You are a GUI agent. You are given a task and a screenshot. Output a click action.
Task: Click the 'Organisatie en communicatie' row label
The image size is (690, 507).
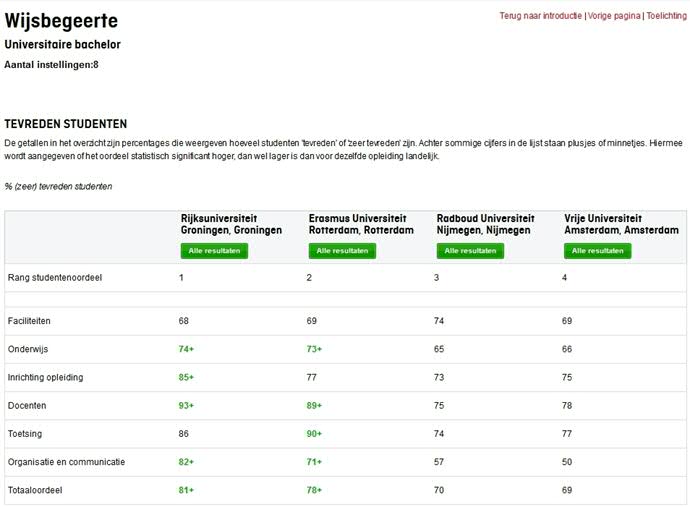[66, 462]
